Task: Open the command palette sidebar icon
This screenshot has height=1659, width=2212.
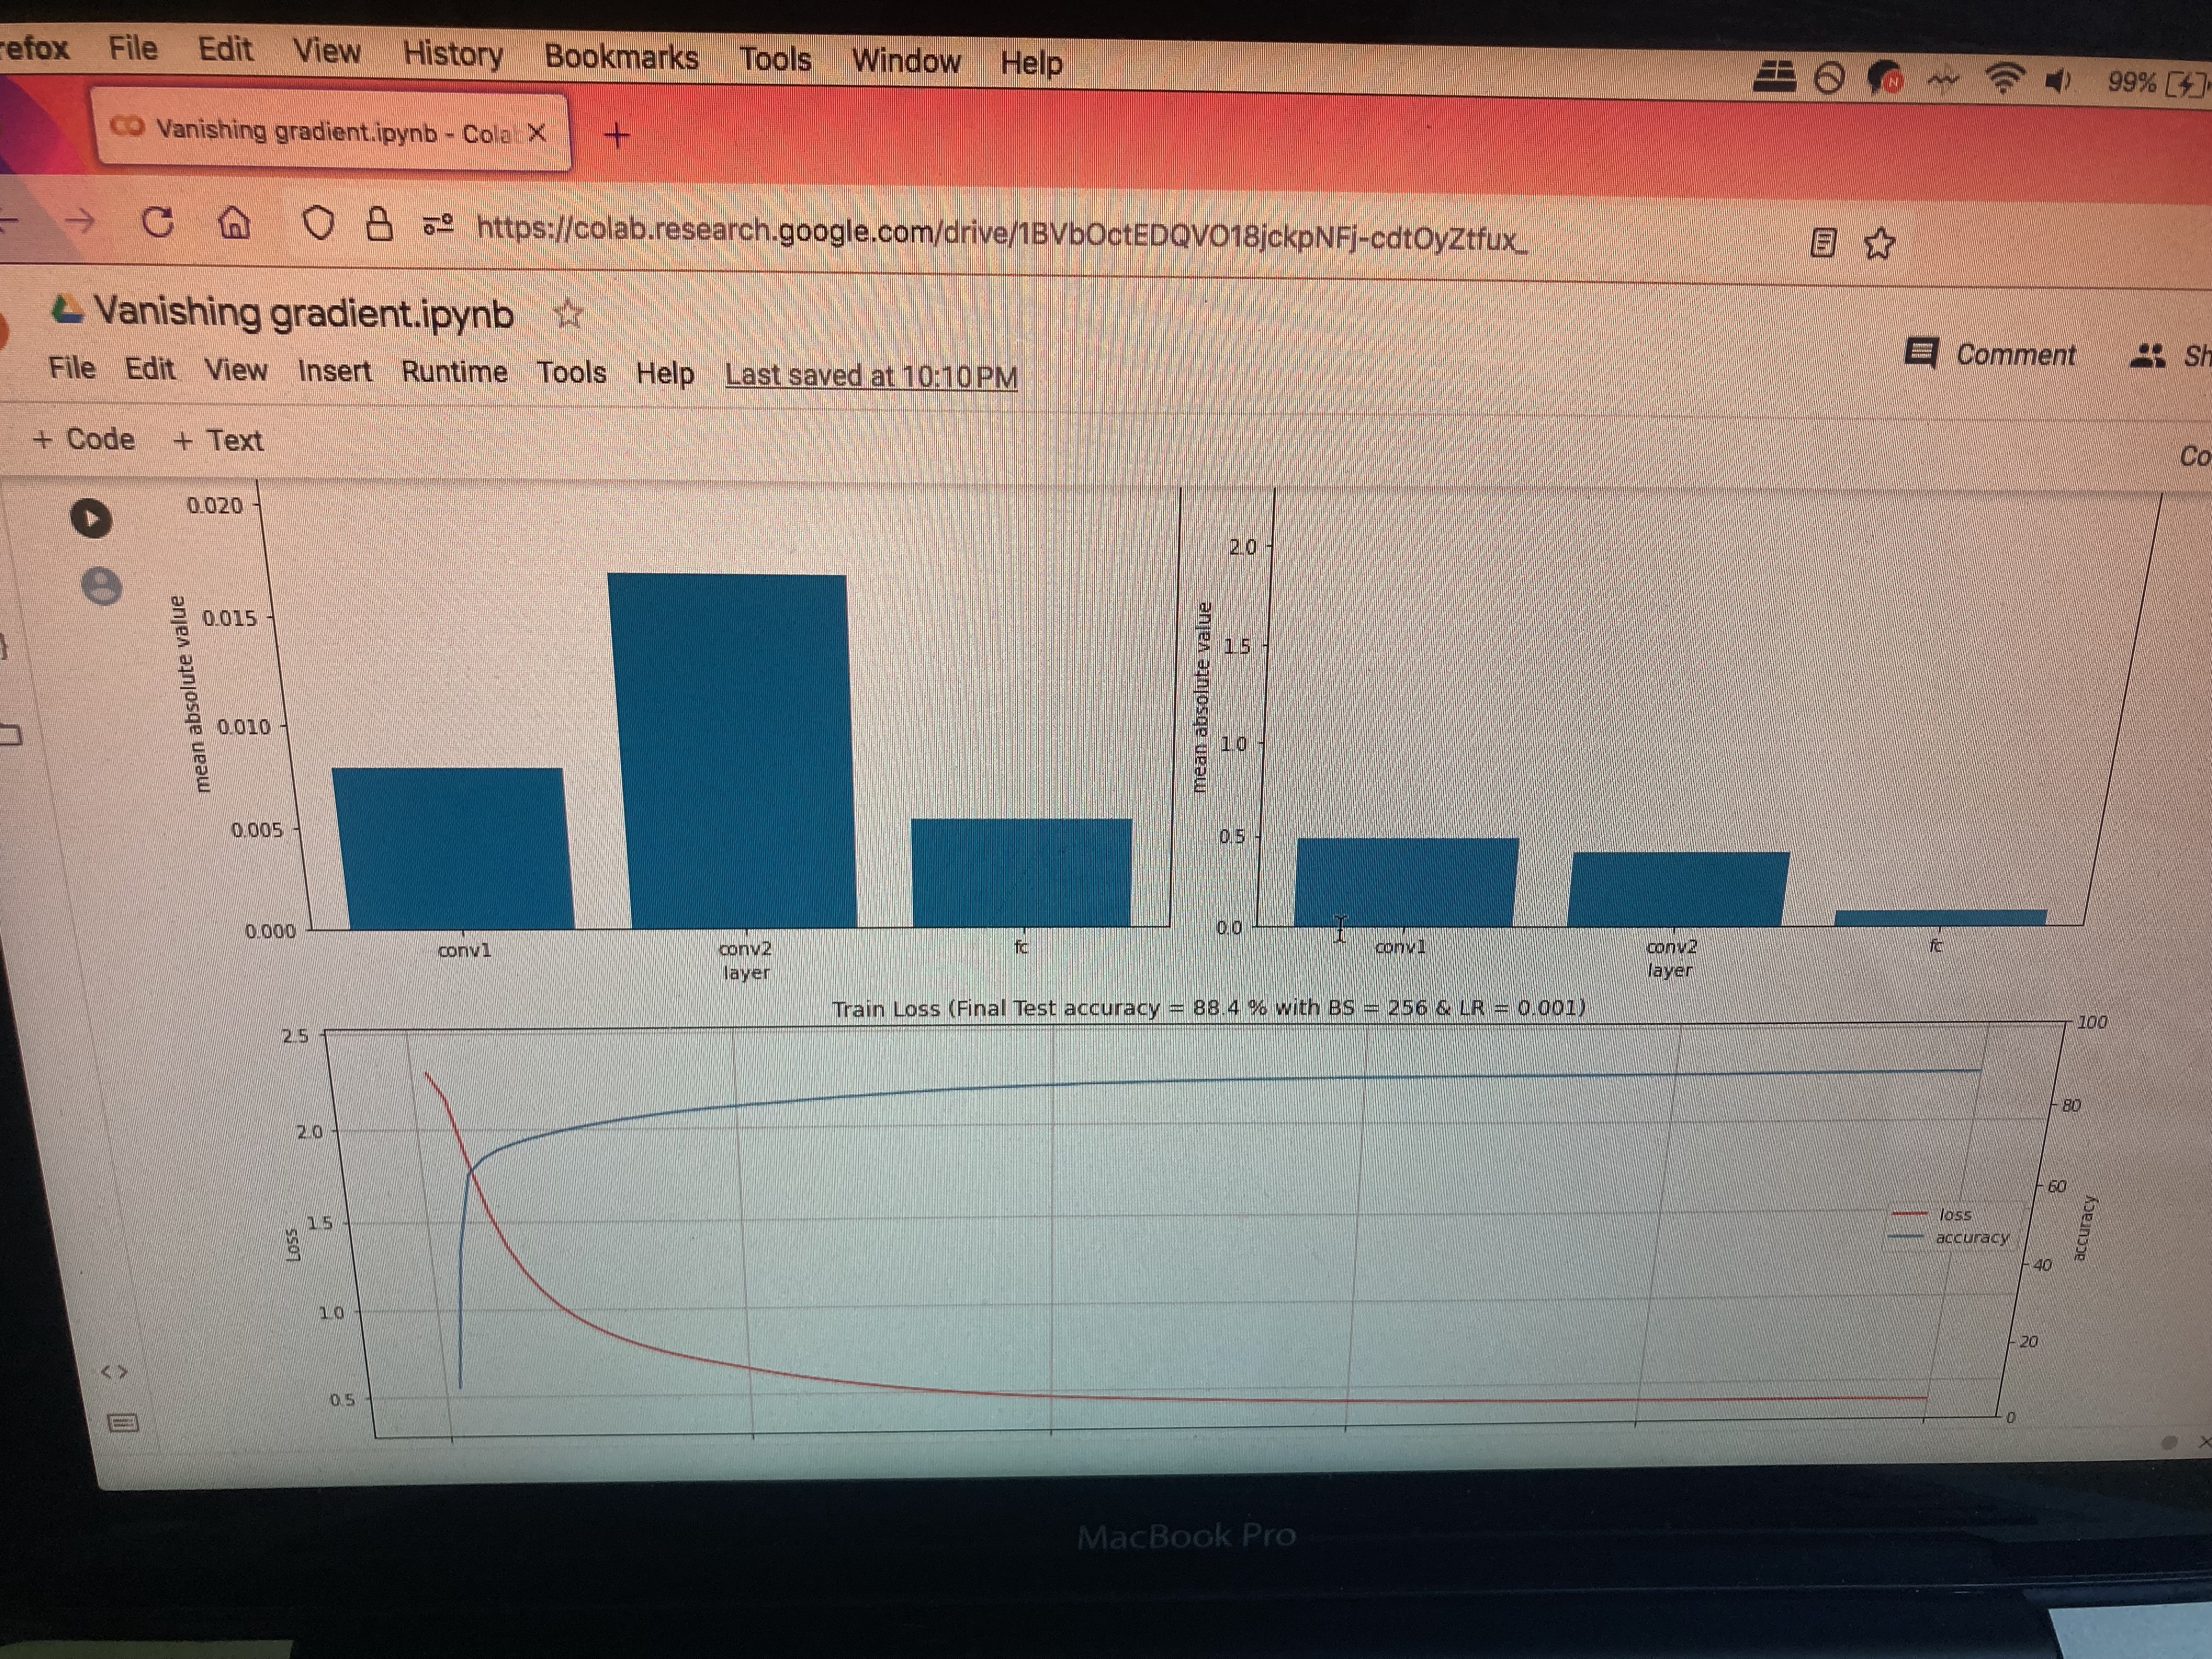Action: 122,1422
